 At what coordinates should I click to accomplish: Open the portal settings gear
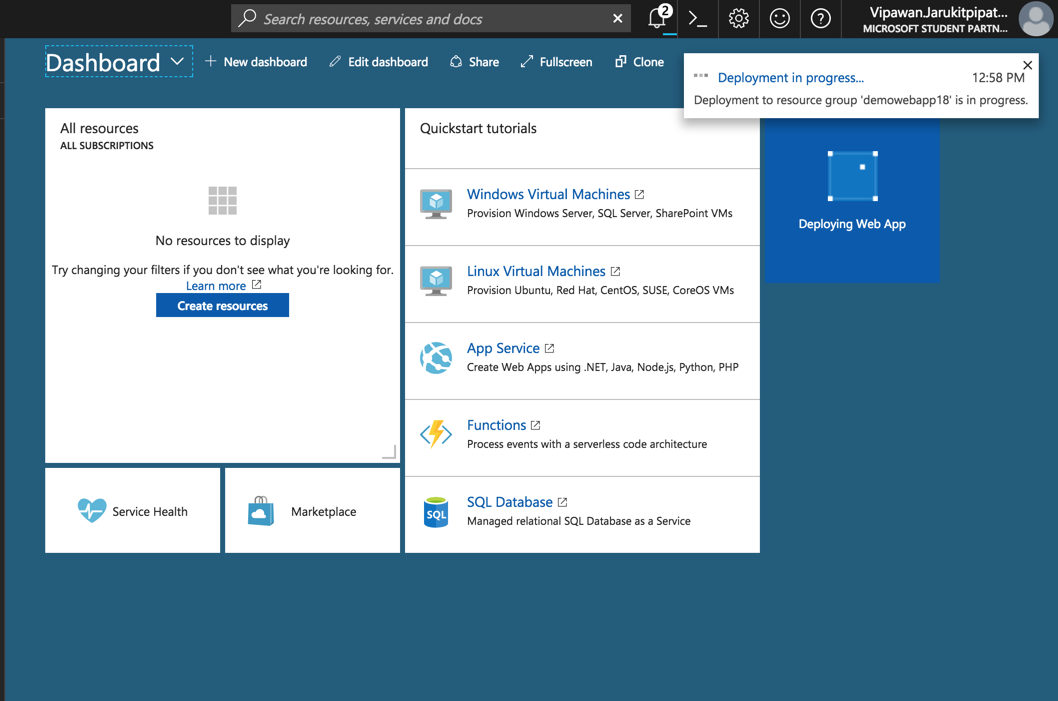[x=738, y=19]
